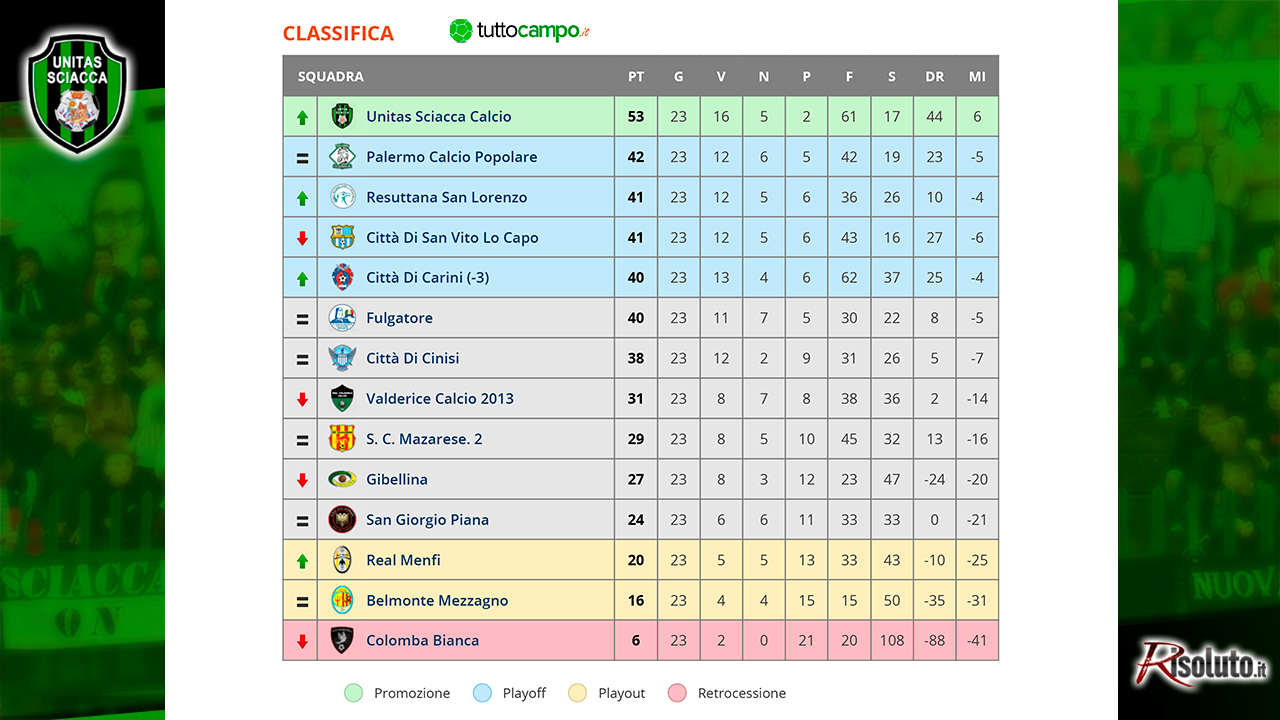Click the Belmonte Mezzagno team crest

[x=342, y=600]
